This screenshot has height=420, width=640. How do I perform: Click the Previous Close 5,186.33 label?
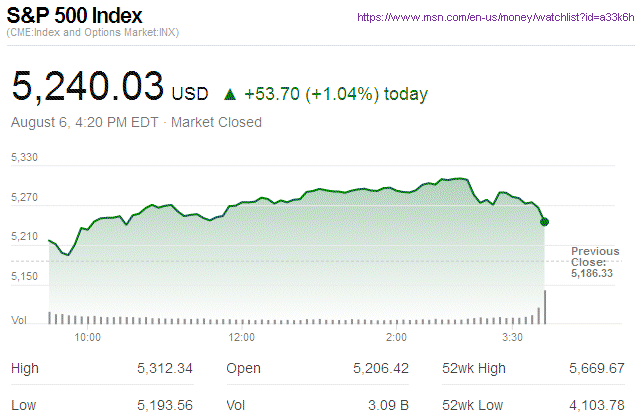pos(595,261)
